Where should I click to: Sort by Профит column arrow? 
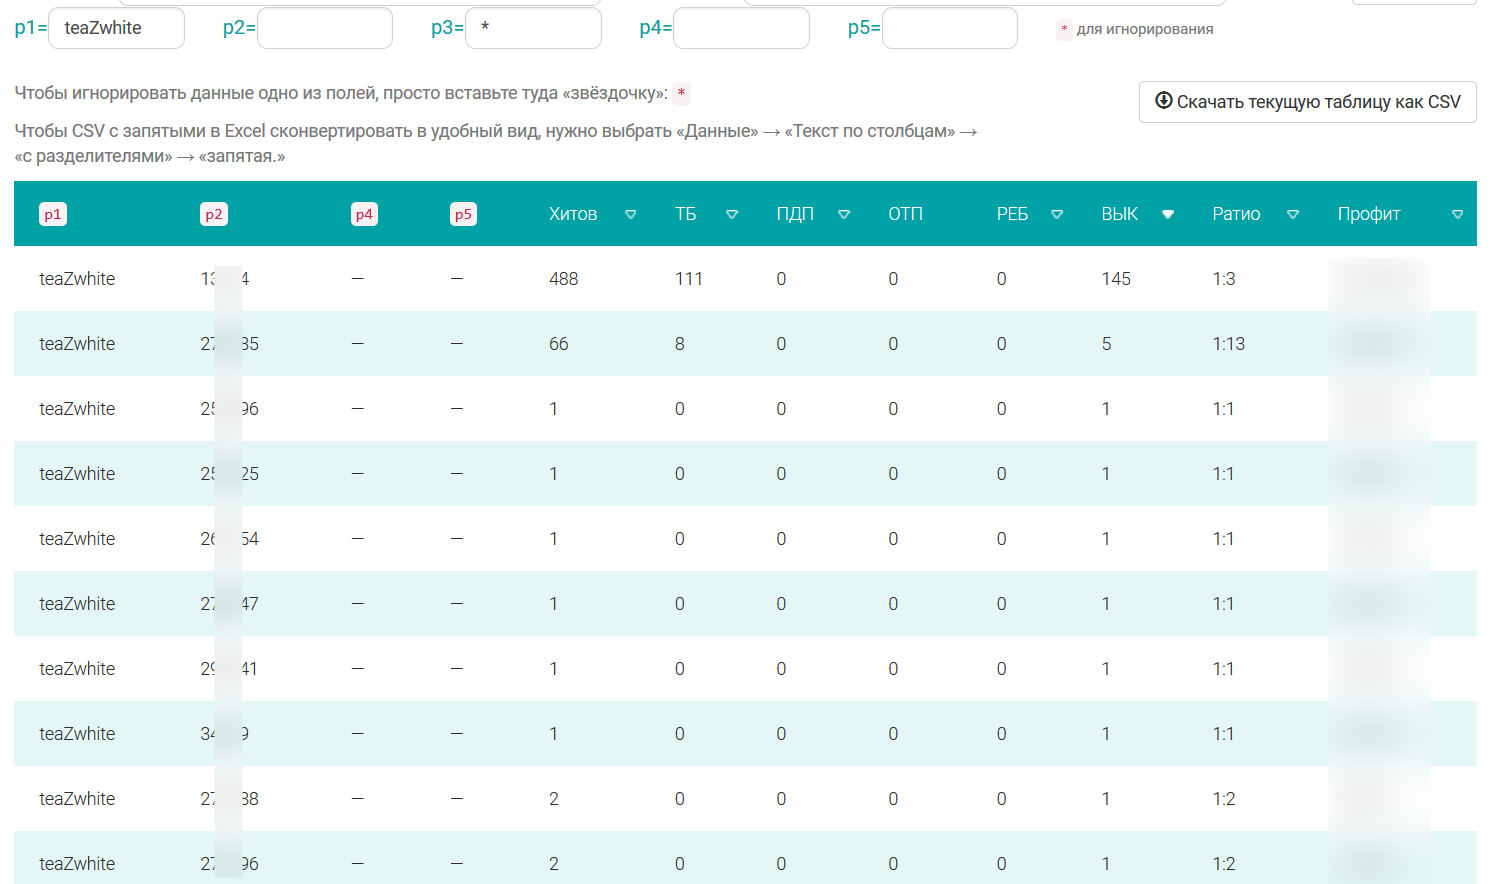coord(1457,214)
